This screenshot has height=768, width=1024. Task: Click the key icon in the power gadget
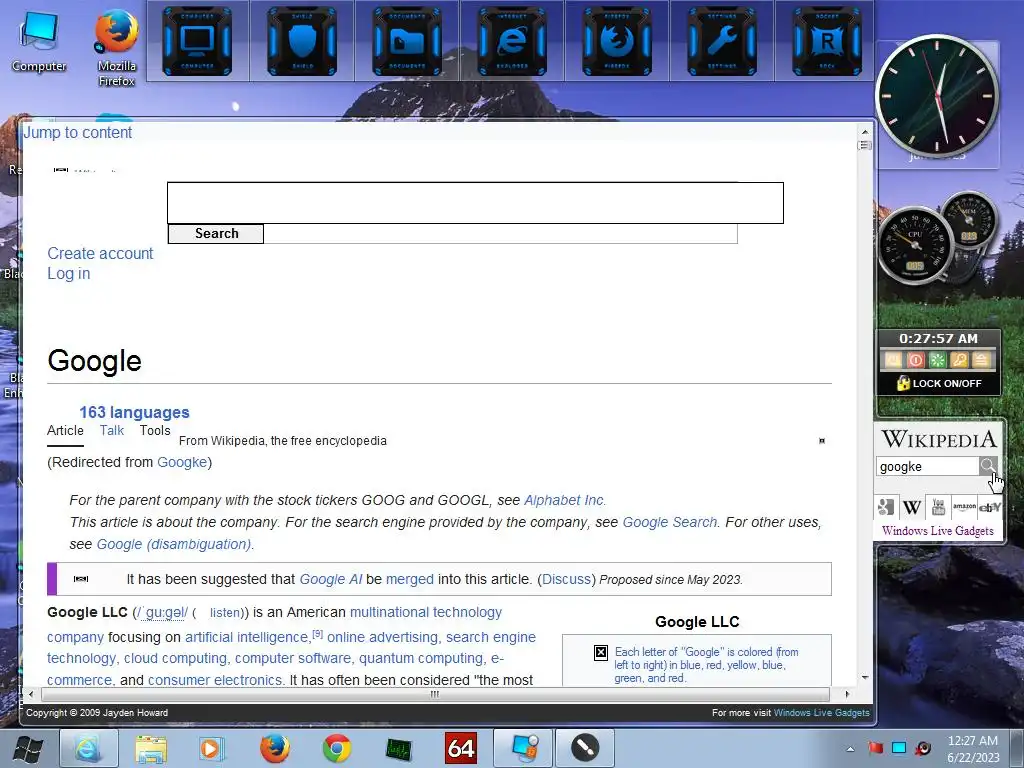[x=959, y=360]
